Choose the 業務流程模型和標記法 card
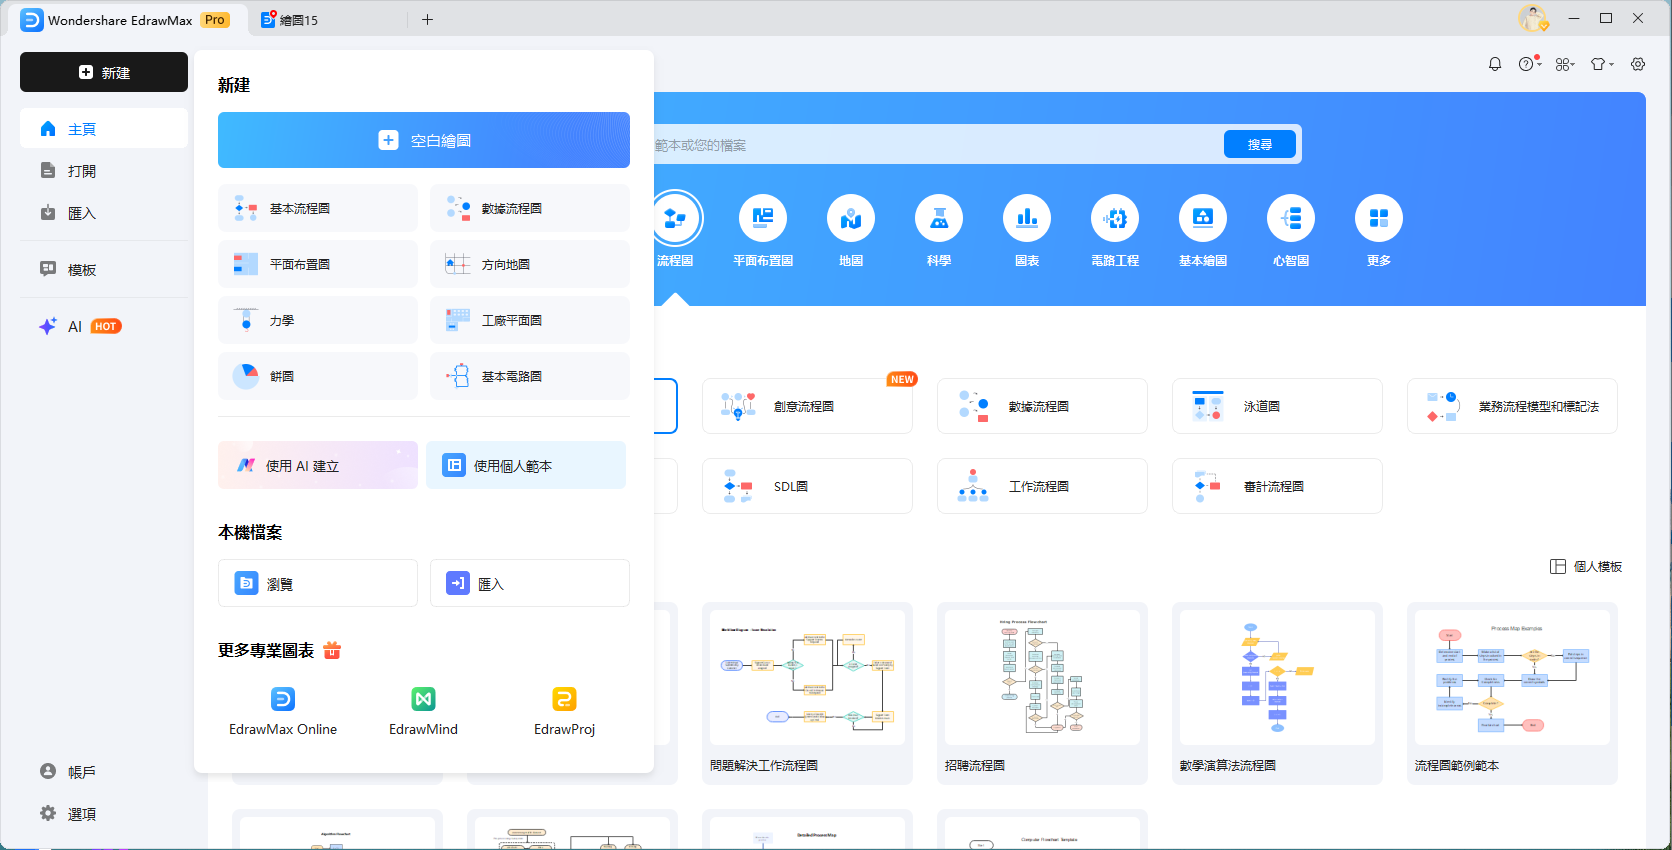This screenshot has width=1672, height=850. pos(1512,406)
